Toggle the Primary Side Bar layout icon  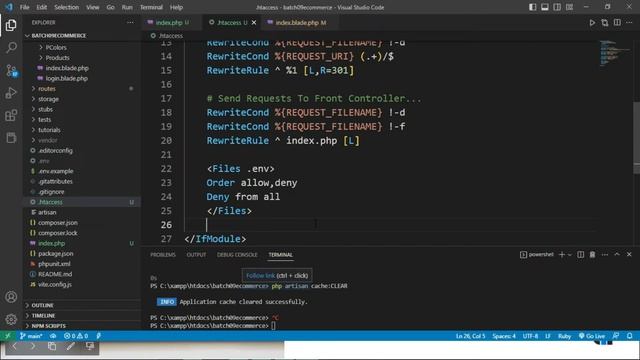[533, 7]
